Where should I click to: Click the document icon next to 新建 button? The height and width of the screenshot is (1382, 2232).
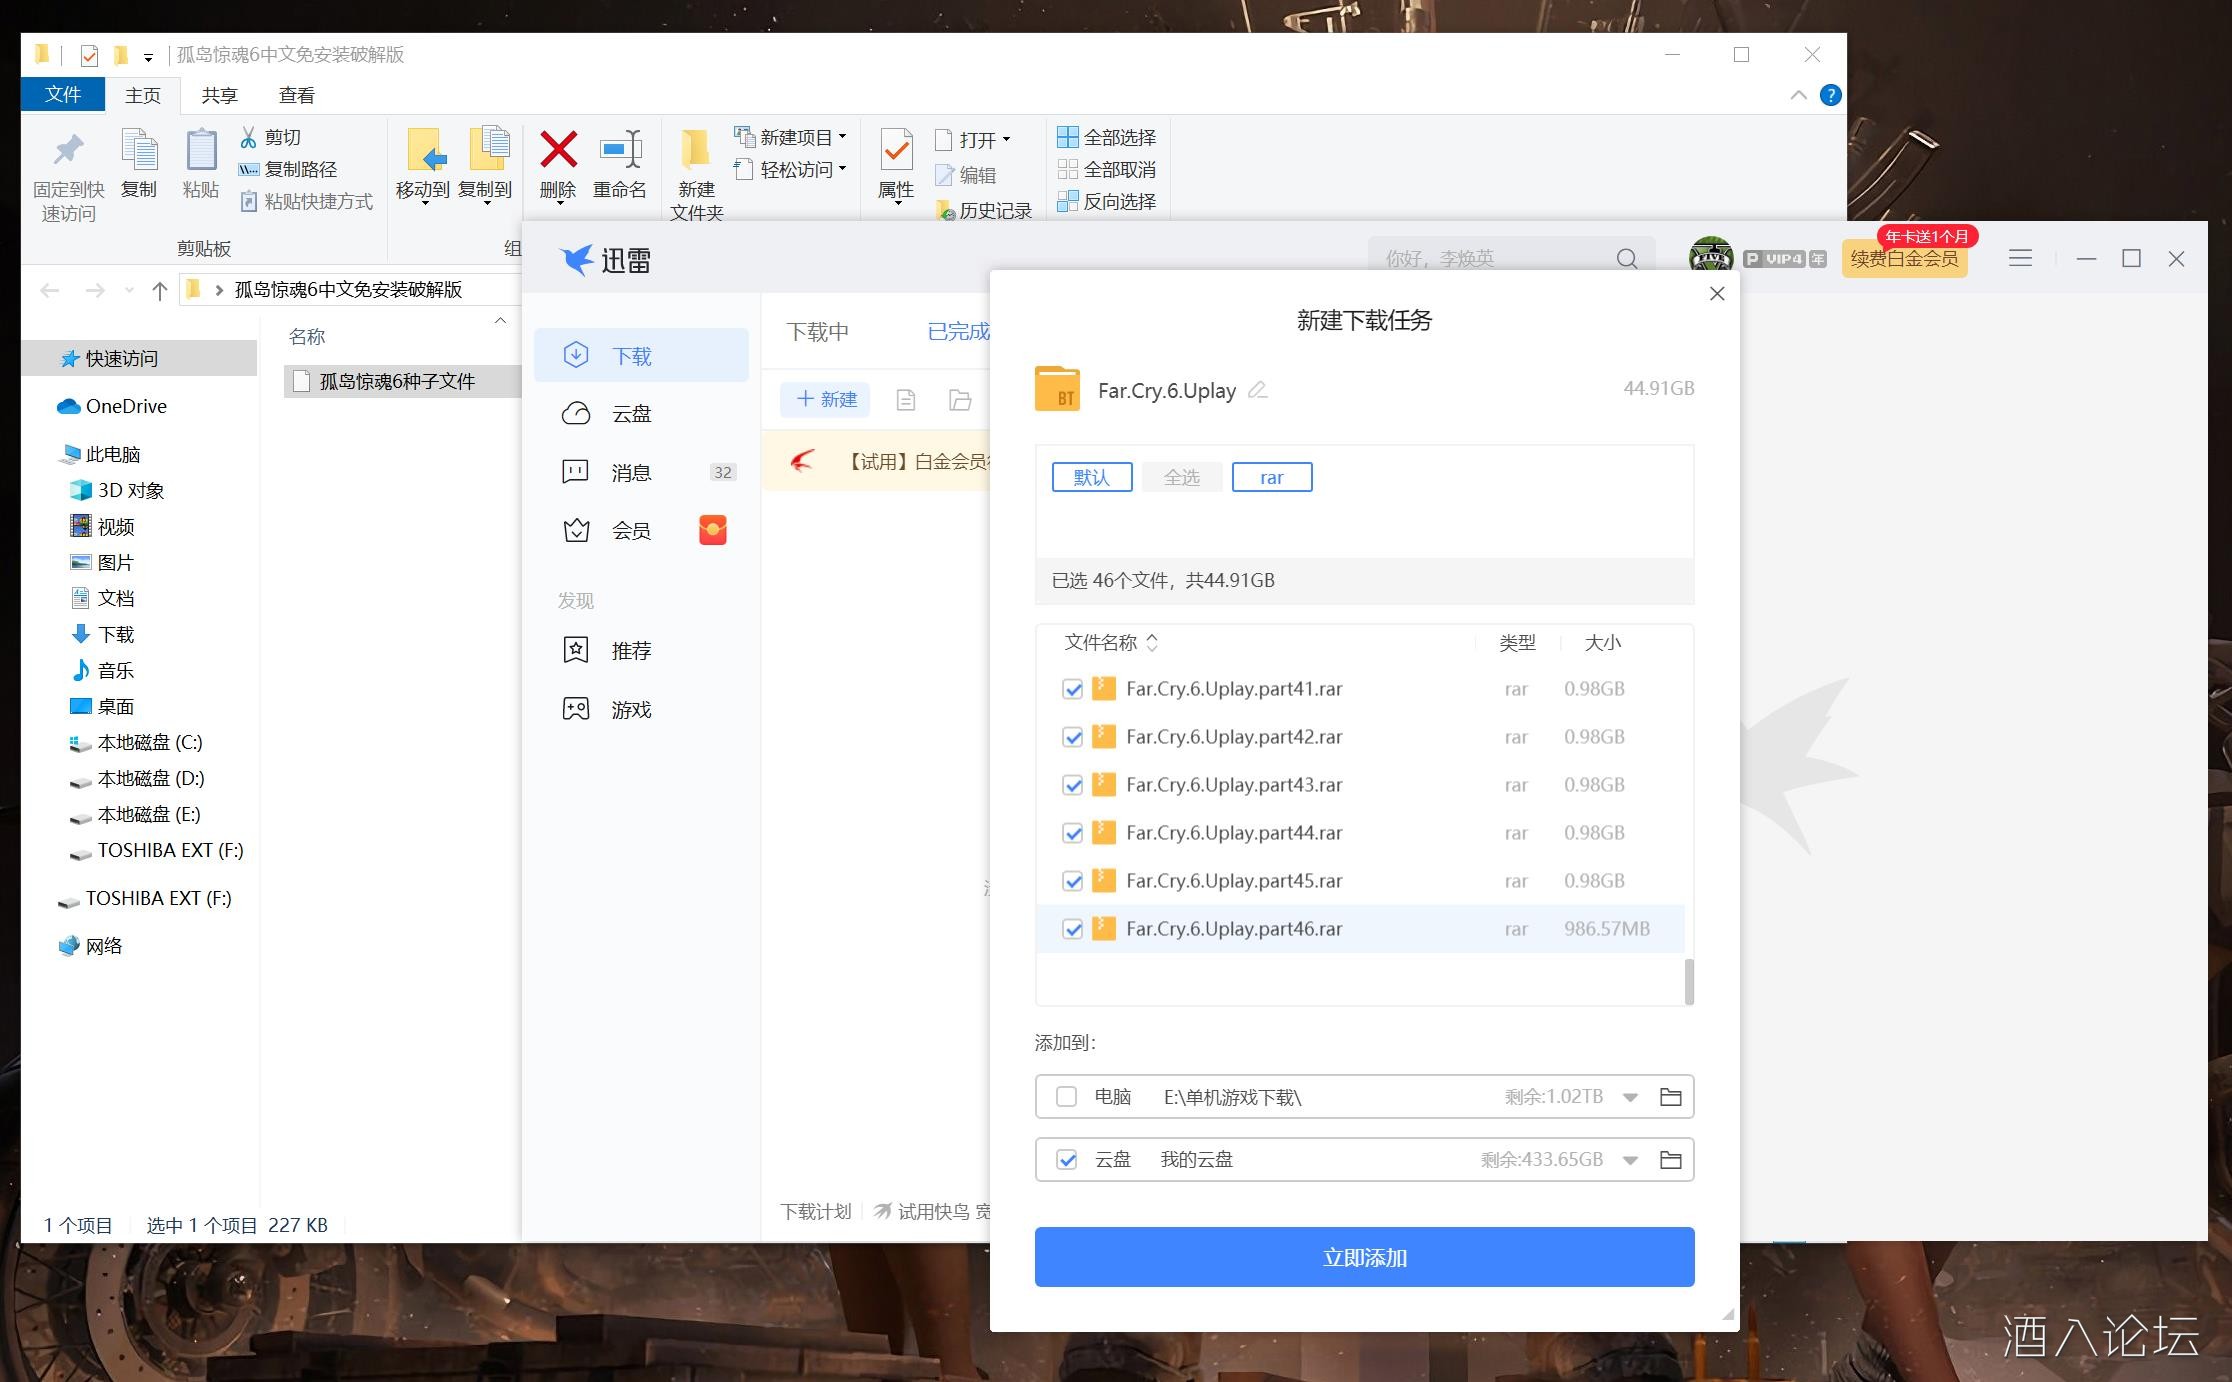coord(906,400)
